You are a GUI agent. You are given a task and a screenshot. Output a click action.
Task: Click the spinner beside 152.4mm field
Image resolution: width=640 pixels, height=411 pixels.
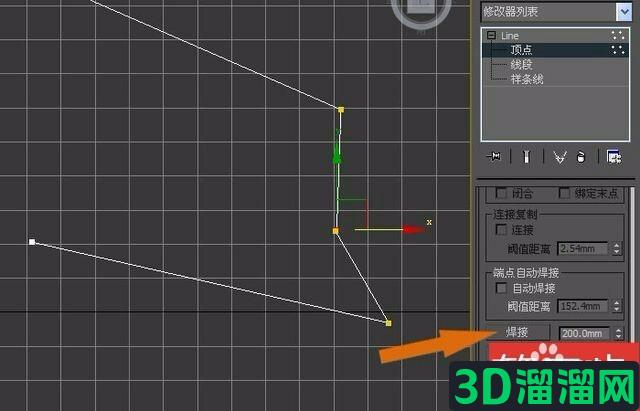pos(616,306)
